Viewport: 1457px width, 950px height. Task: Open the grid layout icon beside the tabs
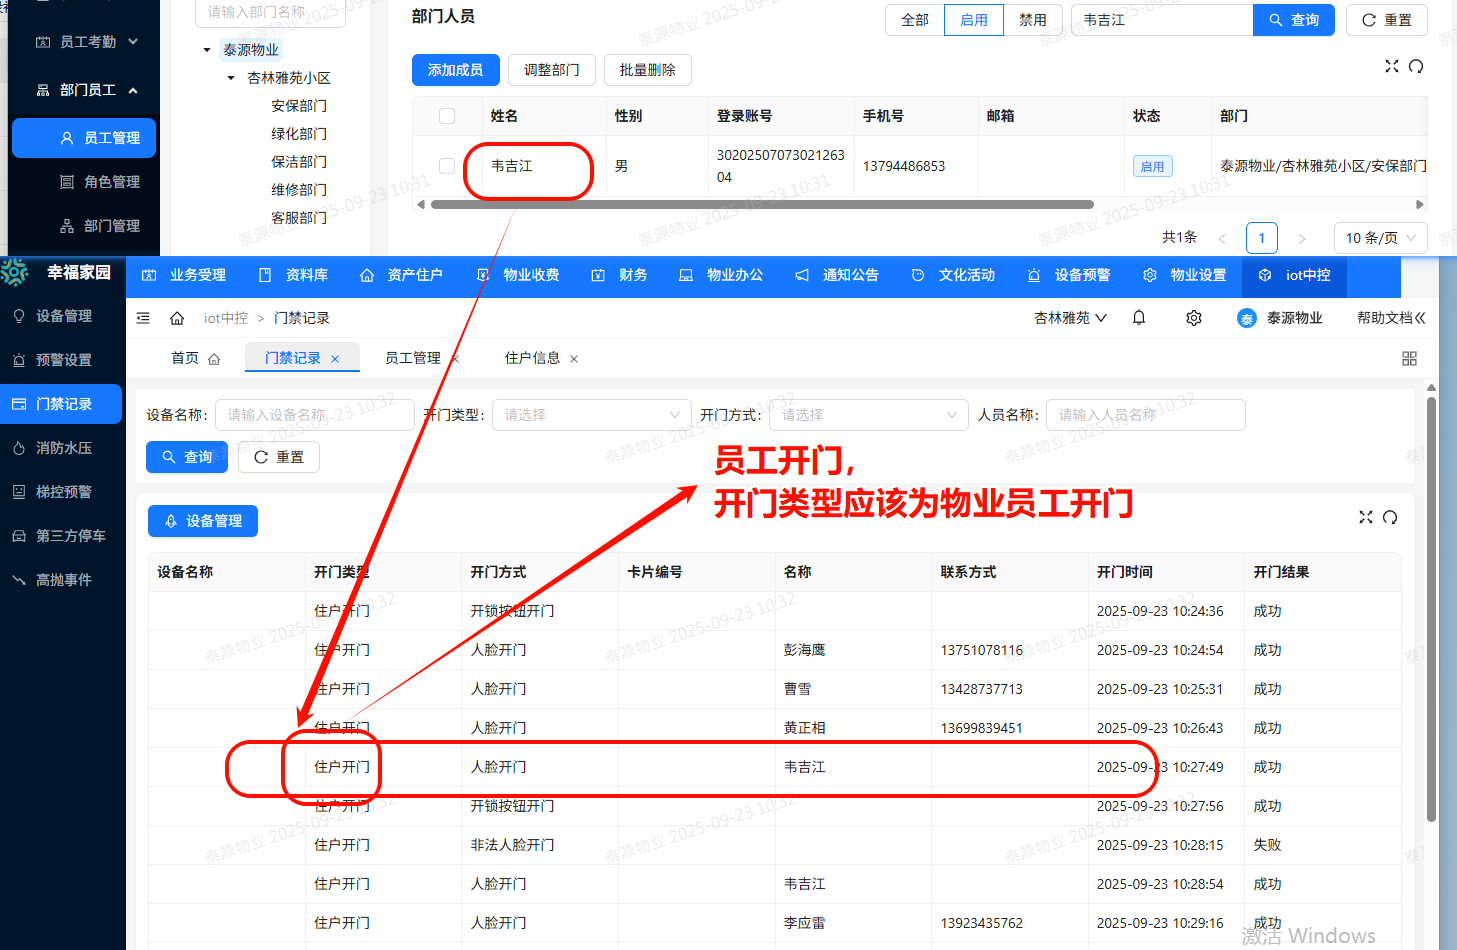[x=1409, y=358]
